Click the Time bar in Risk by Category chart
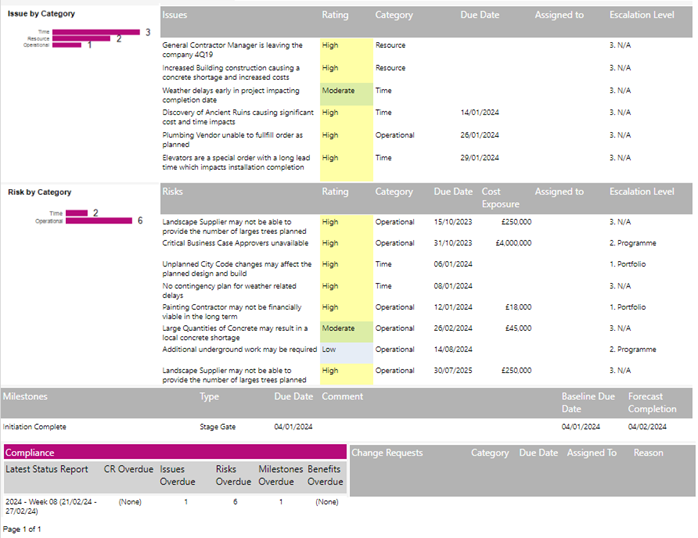 coord(76,213)
